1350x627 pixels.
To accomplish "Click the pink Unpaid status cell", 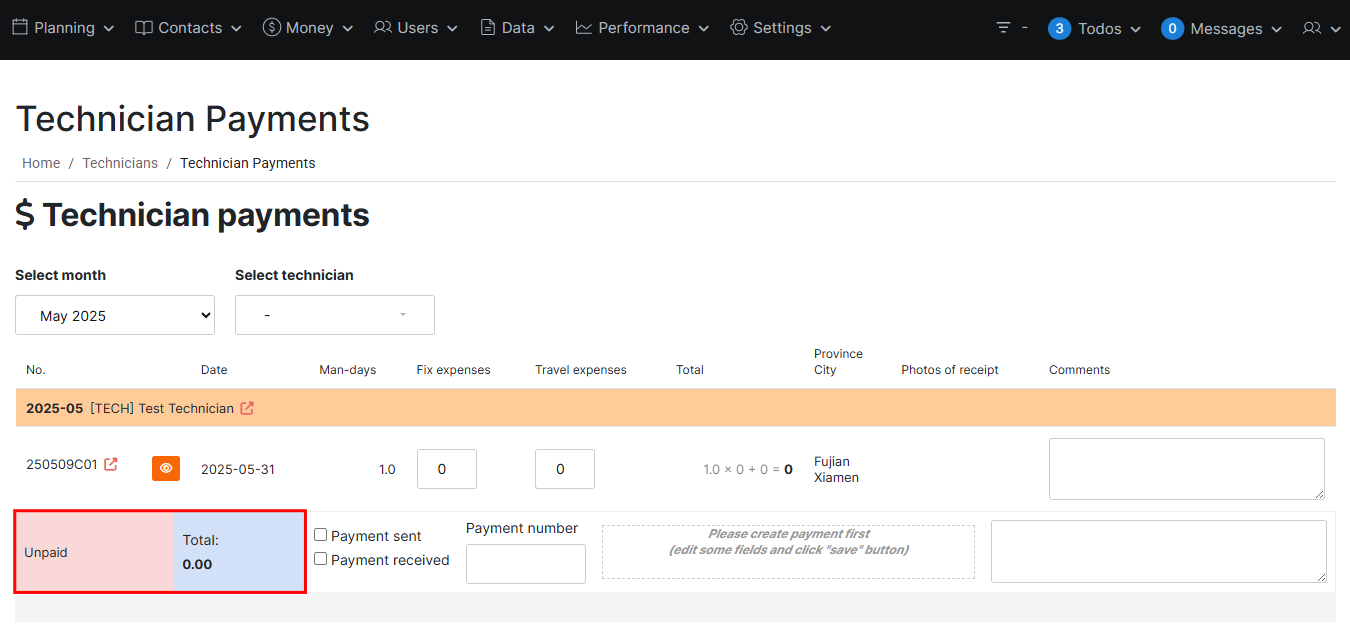I will pyautogui.click(x=94, y=552).
